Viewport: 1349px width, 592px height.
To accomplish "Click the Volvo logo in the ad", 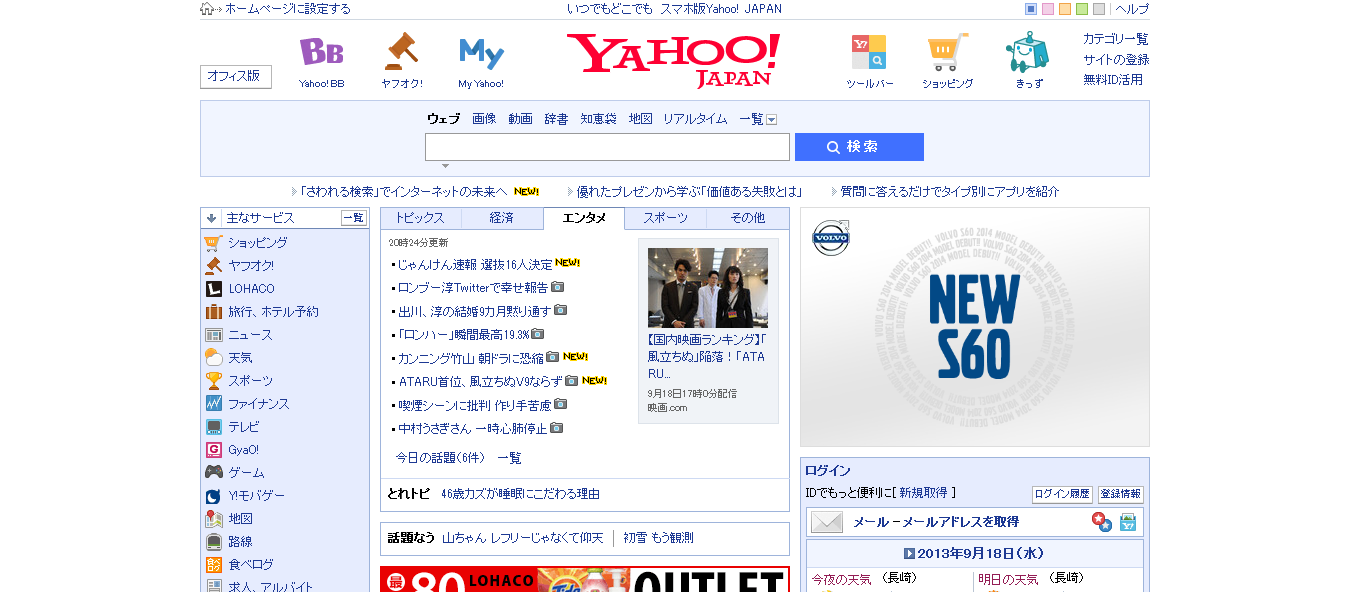I will [x=831, y=238].
